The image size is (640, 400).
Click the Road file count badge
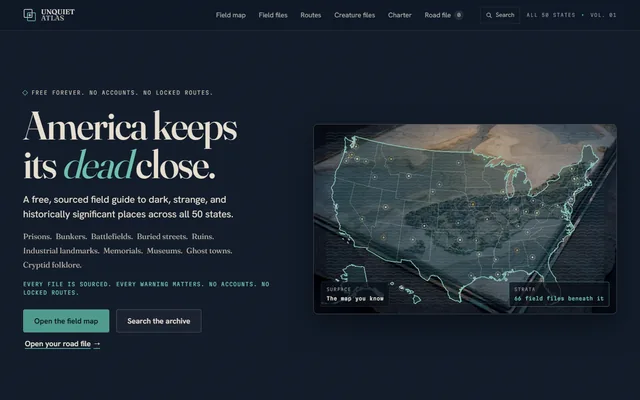tap(459, 15)
